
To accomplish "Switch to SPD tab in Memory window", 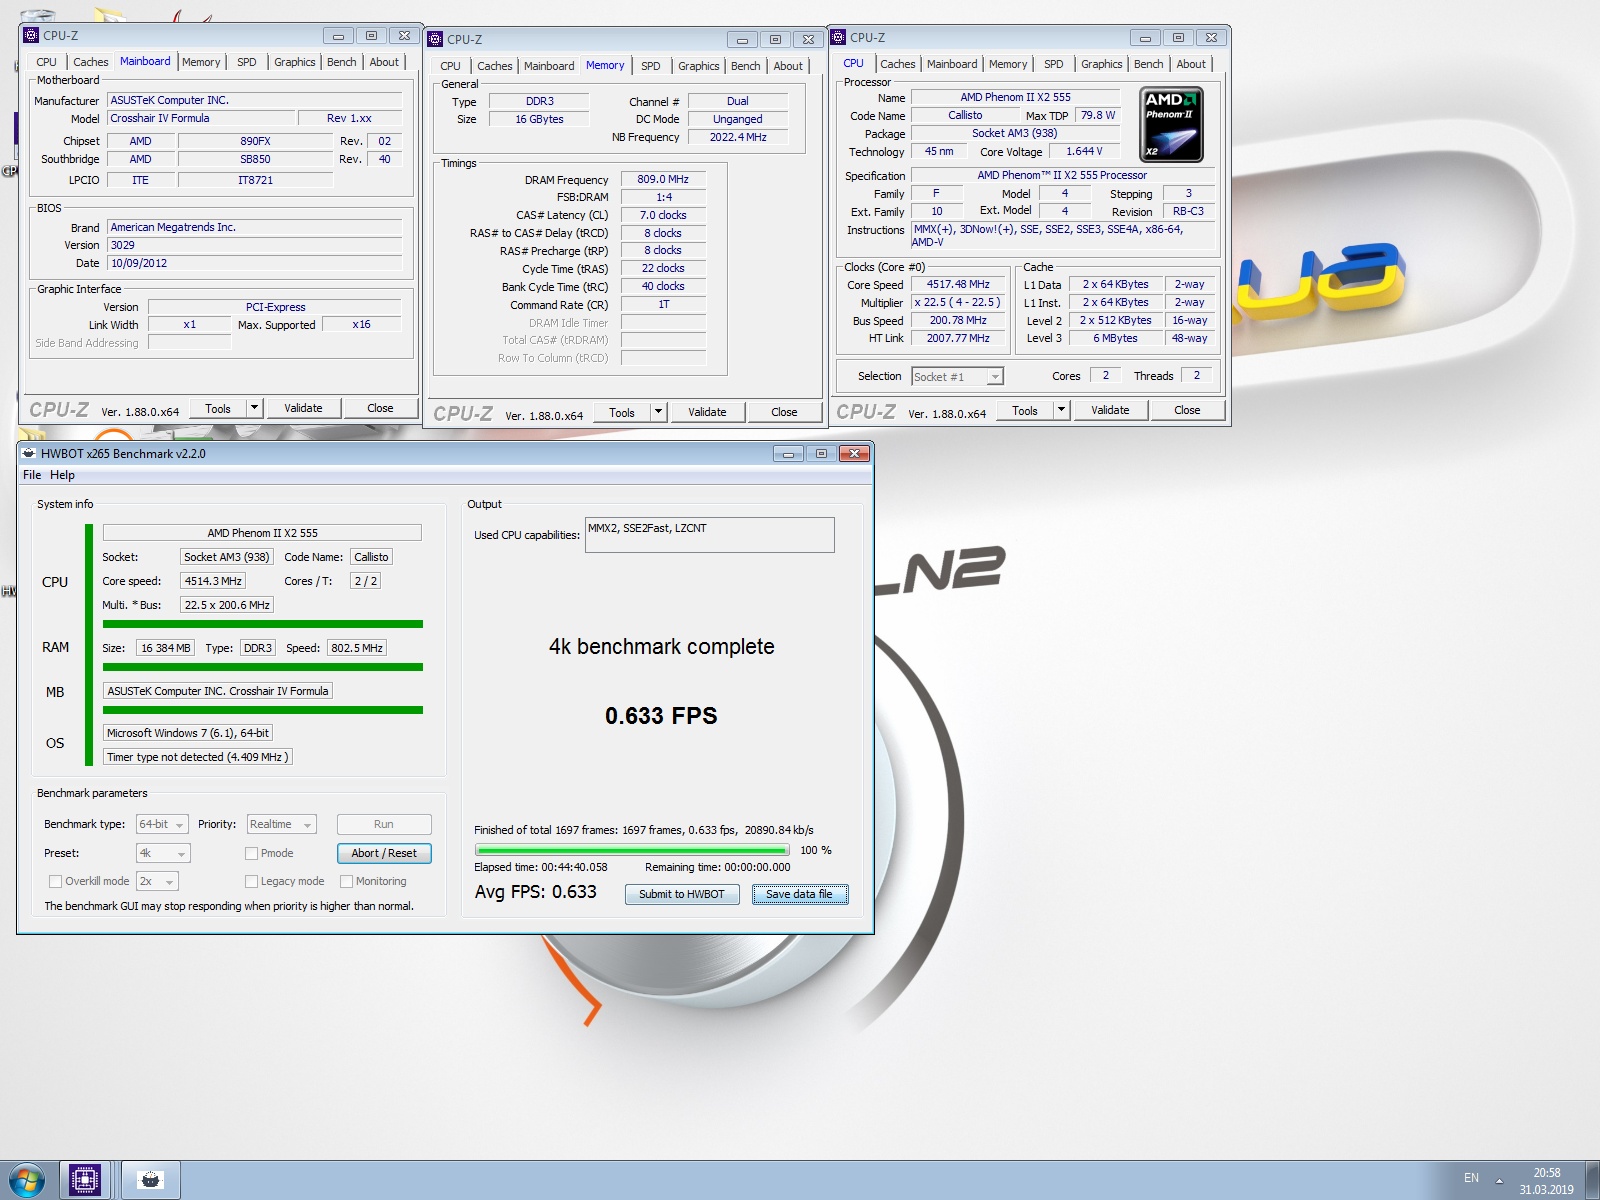I will 651,66.
